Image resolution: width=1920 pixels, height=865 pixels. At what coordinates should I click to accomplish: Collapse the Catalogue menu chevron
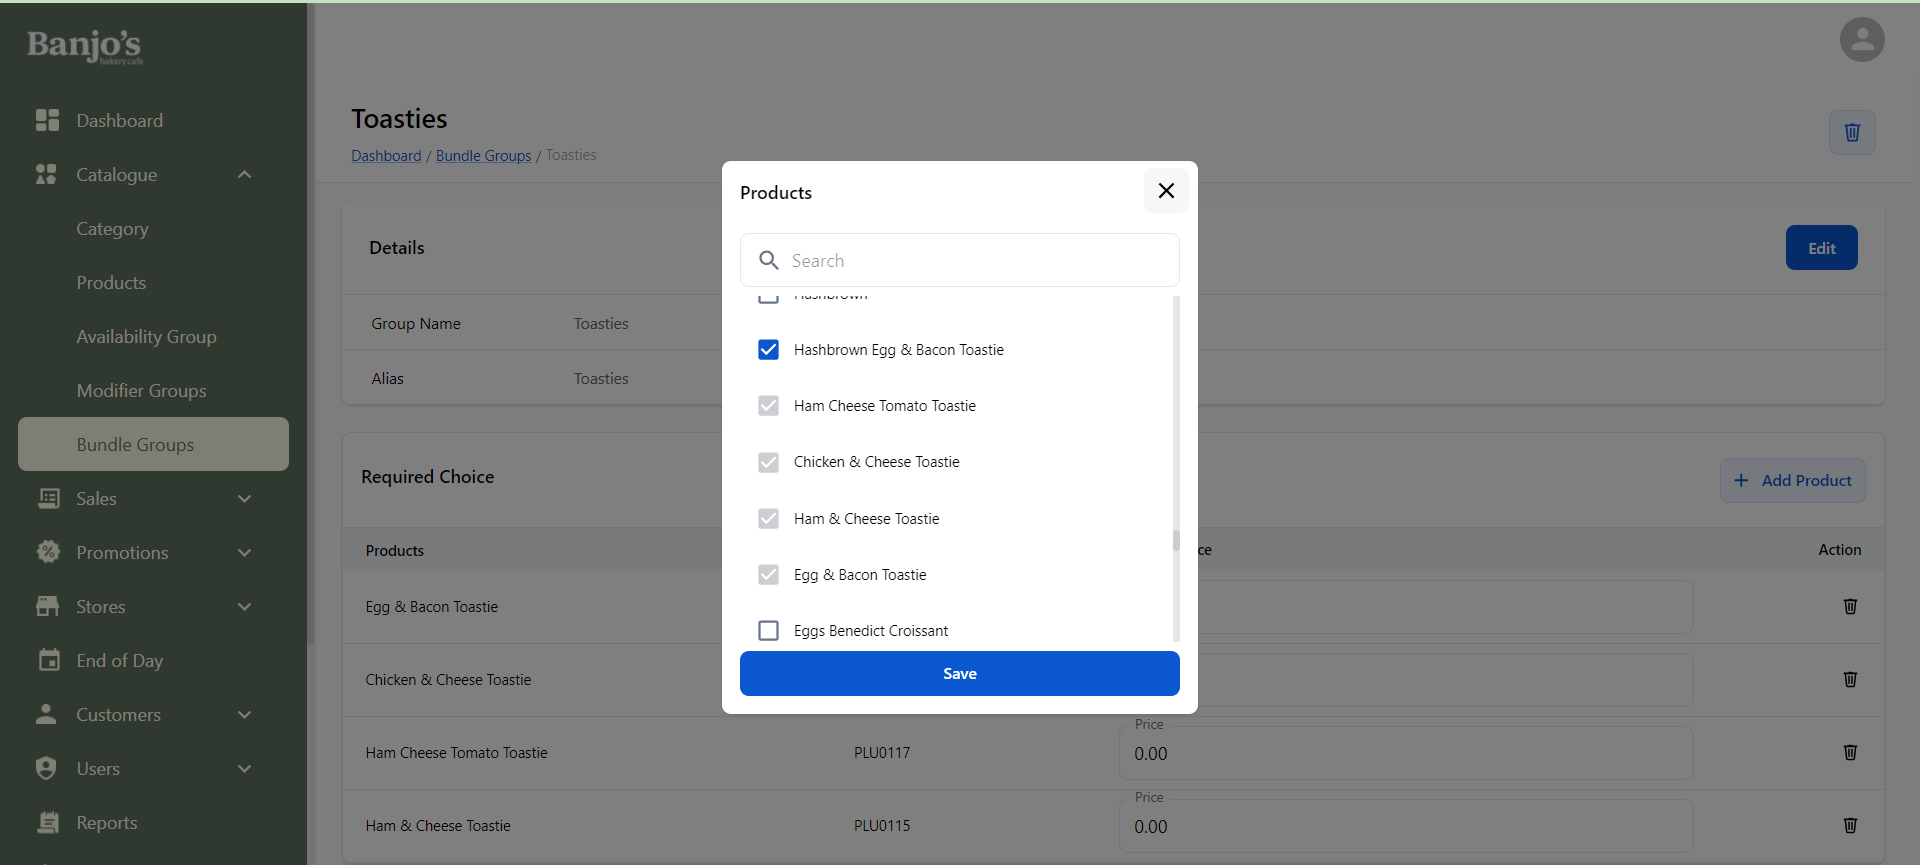(244, 175)
